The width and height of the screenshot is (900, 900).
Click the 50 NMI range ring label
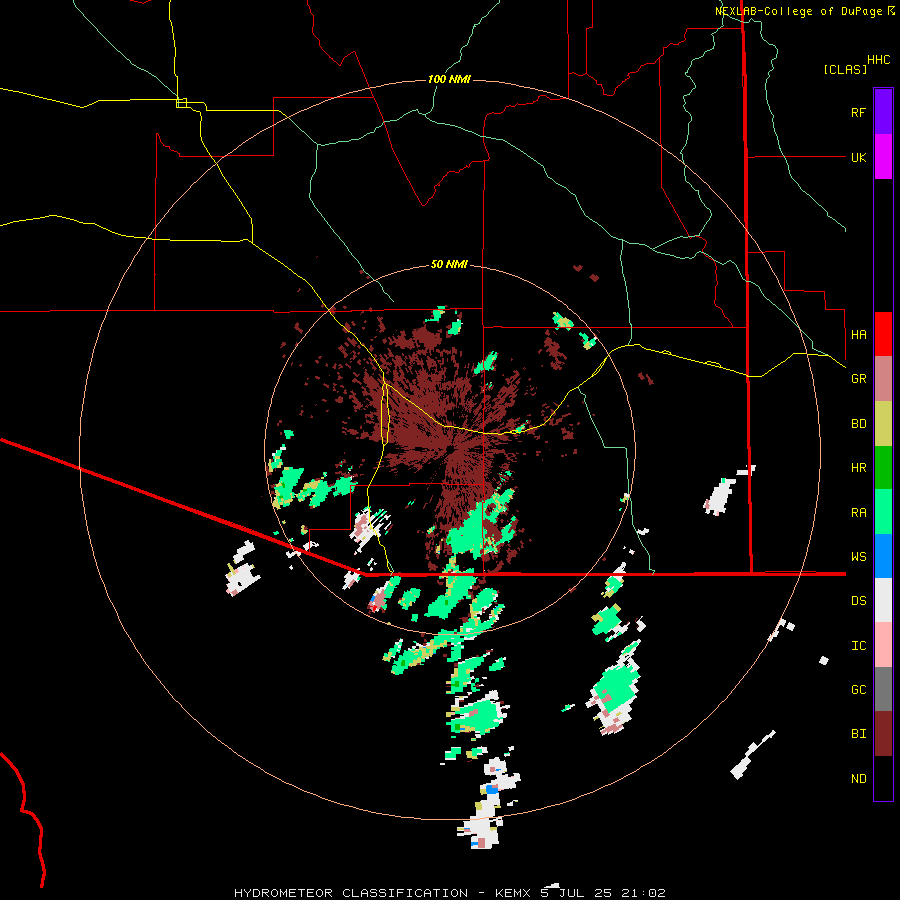click(x=449, y=264)
